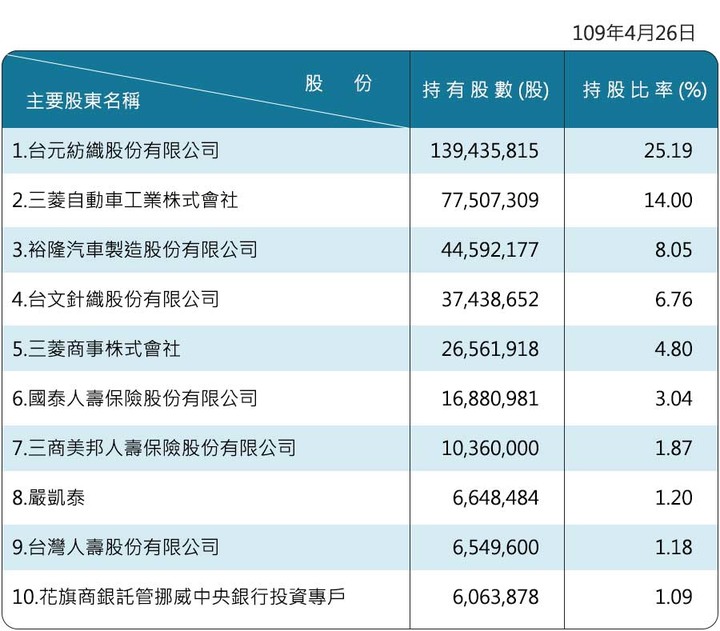Click row 7.三商美邦人壽保險股份有限公司
The image size is (720, 631).
(x=154, y=448)
